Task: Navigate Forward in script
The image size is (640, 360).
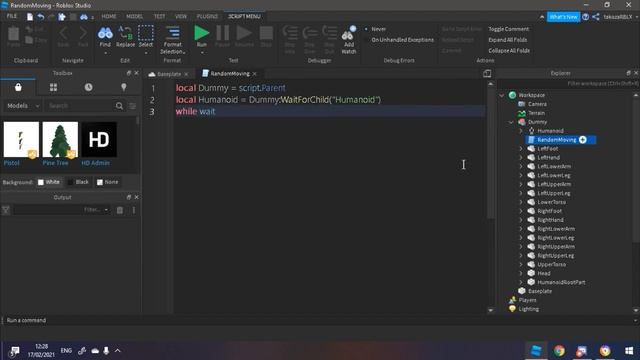Action: (x=83, y=37)
